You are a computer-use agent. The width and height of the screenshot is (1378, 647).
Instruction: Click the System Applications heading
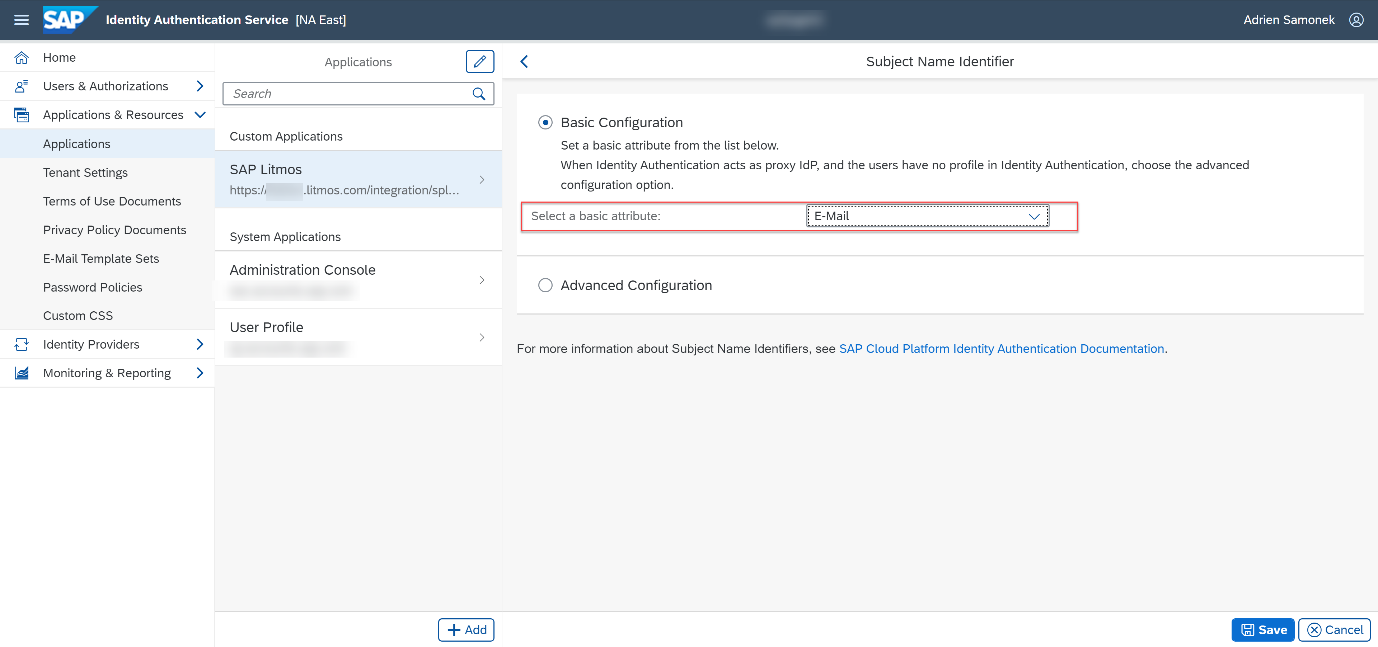(x=285, y=237)
